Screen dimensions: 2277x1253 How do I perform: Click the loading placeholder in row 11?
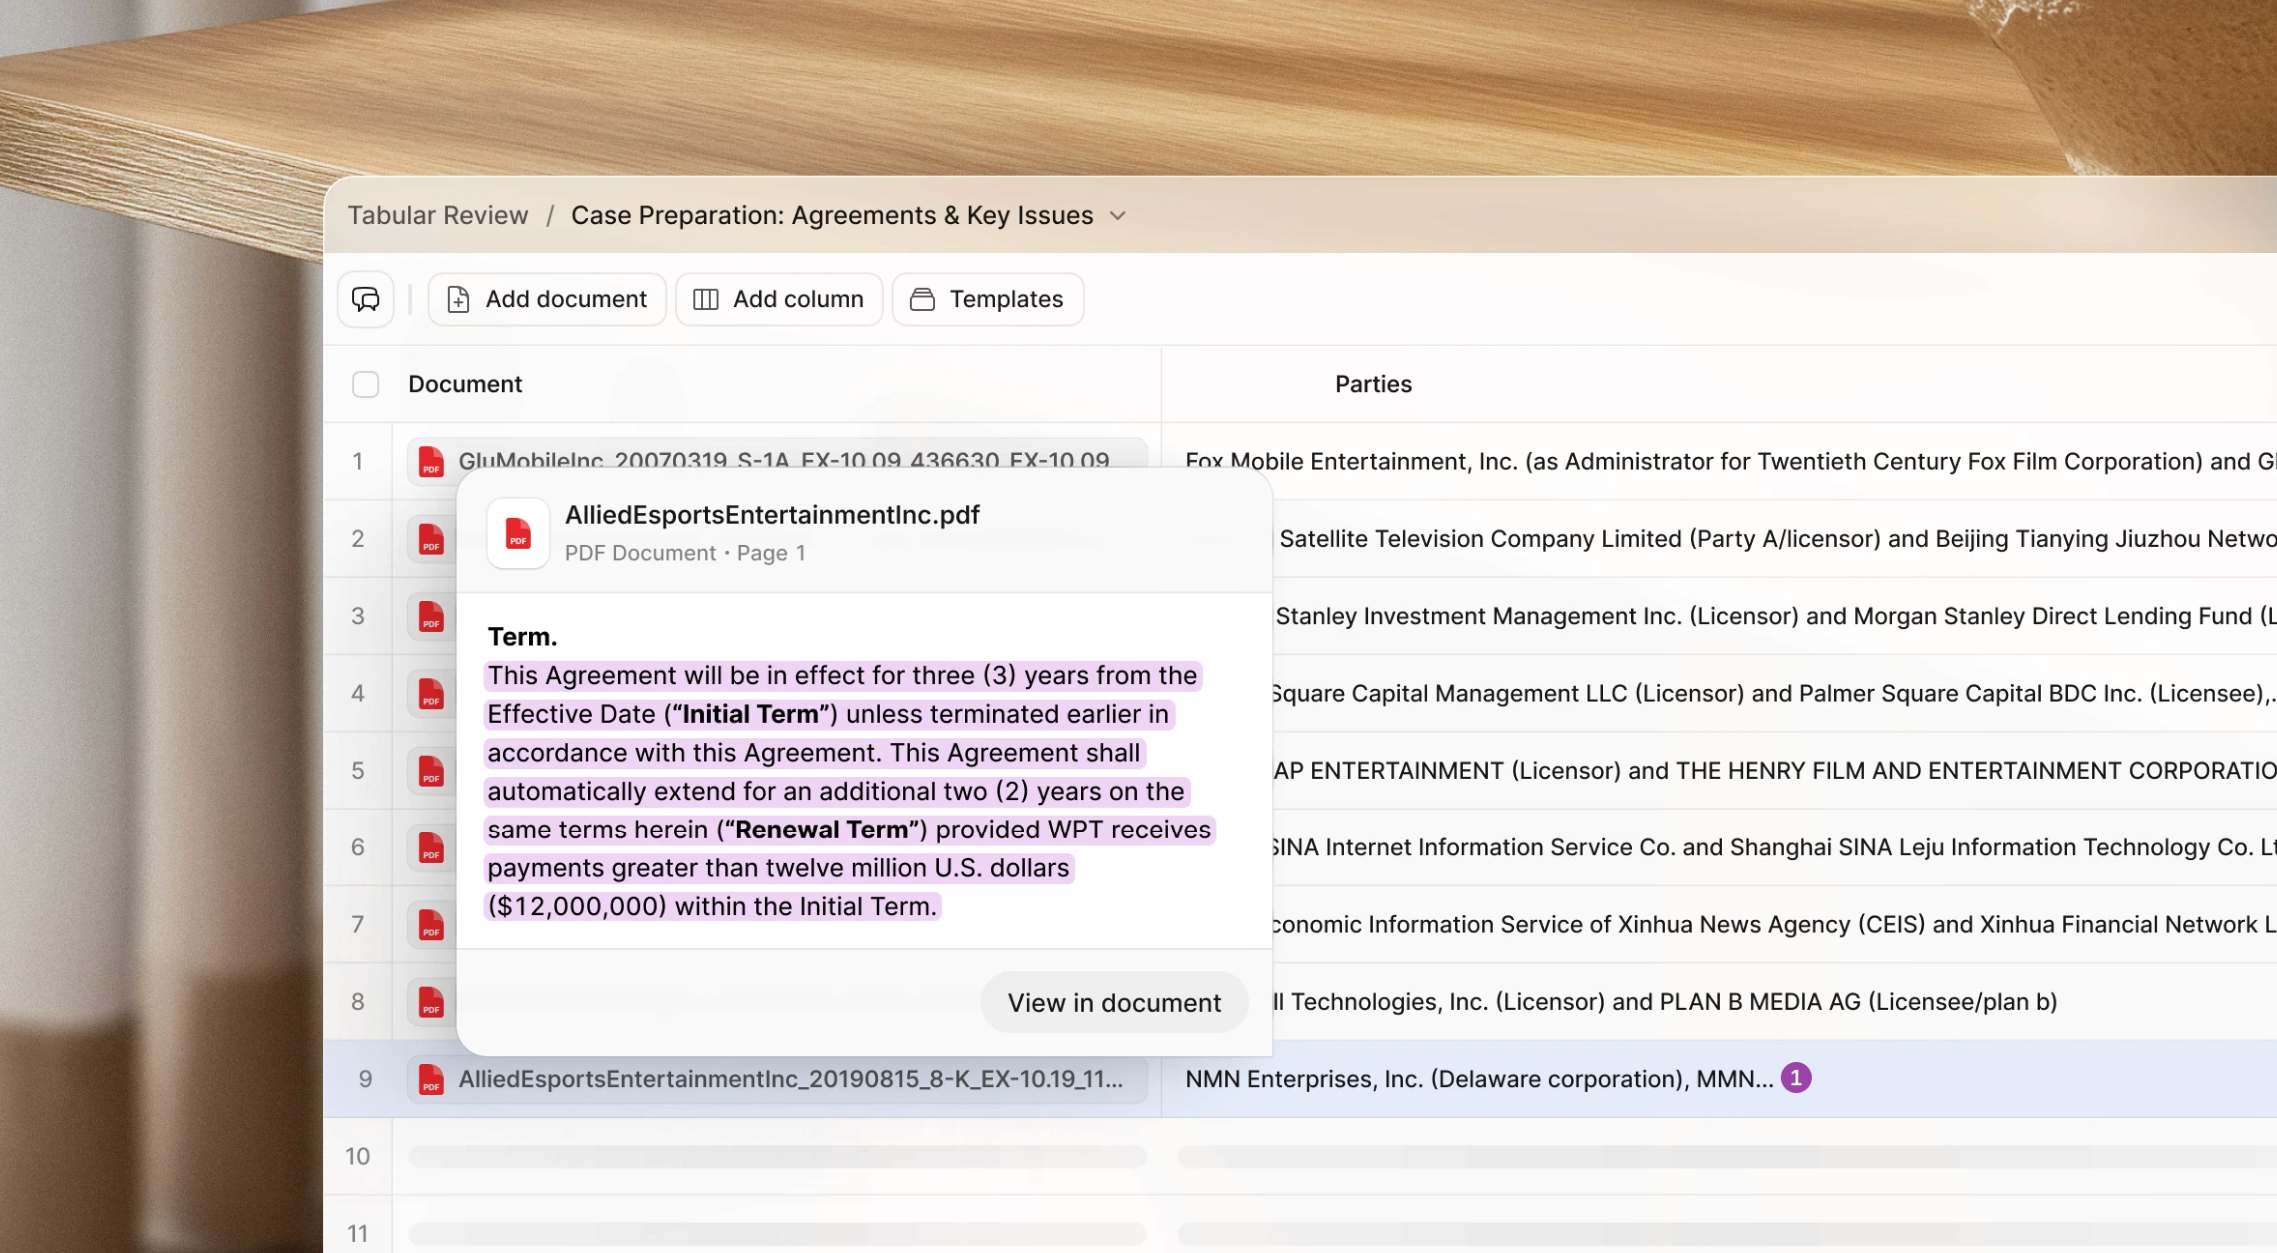pos(777,1233)
